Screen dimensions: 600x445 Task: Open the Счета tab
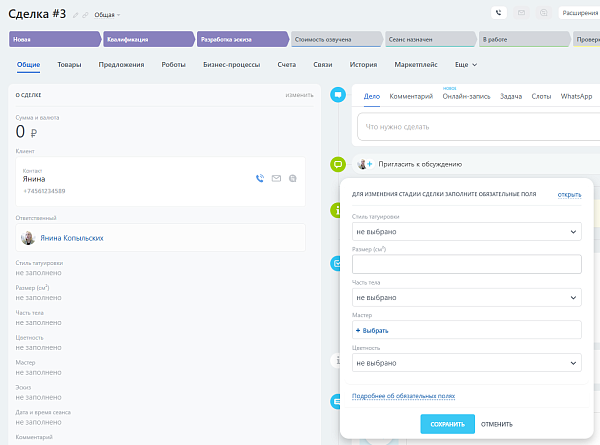(287, 65)
